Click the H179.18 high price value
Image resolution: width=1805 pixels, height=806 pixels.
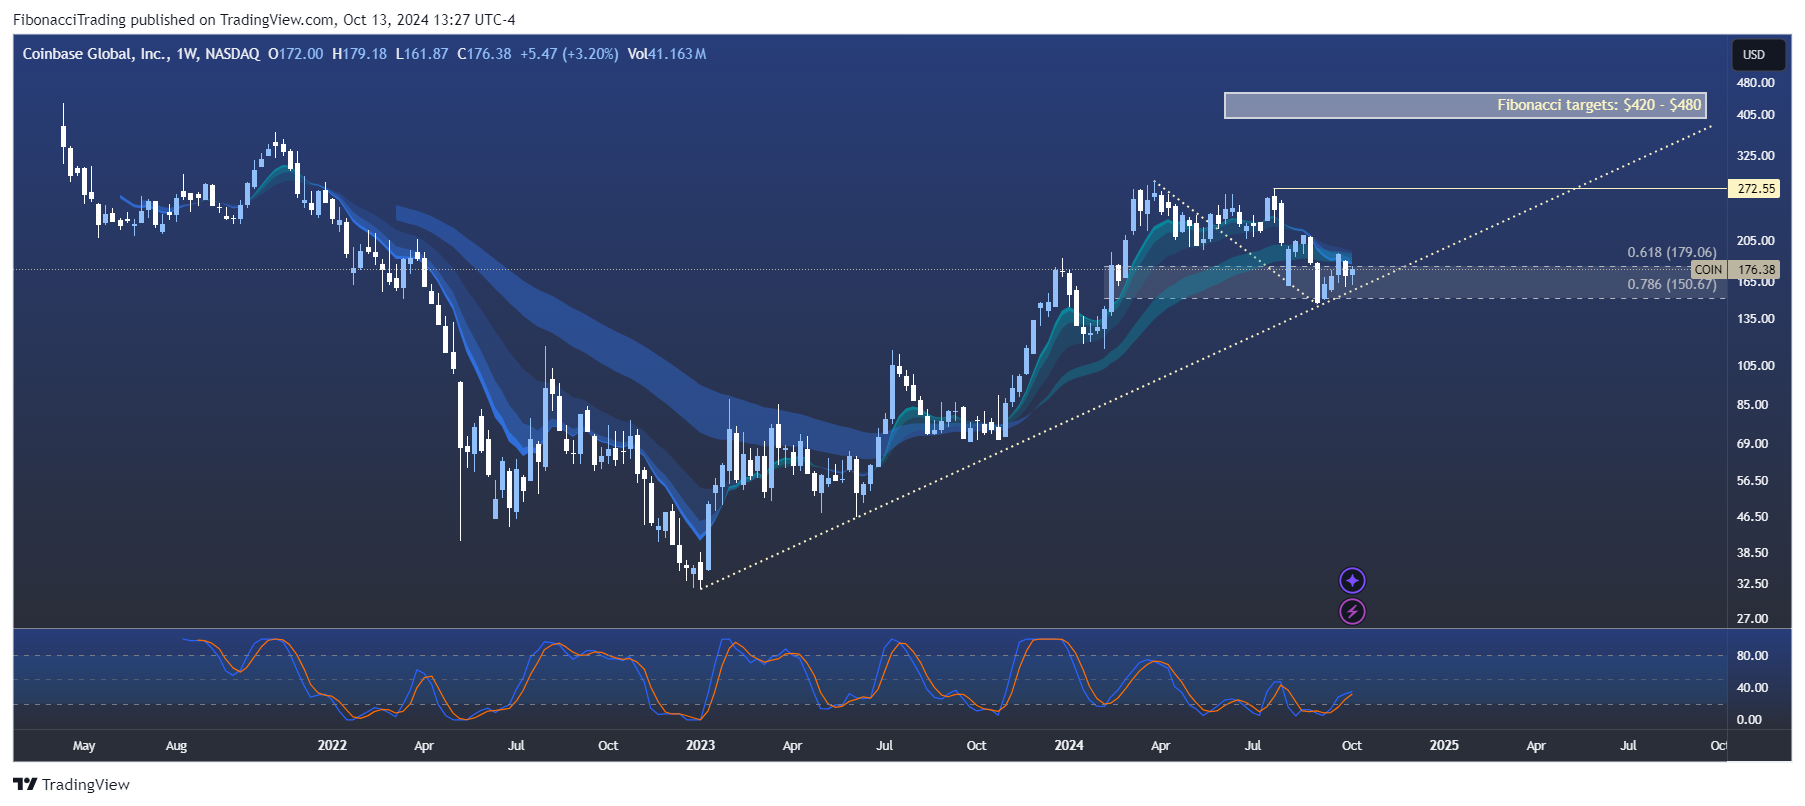pyautogui.click(x=360, y=54)
